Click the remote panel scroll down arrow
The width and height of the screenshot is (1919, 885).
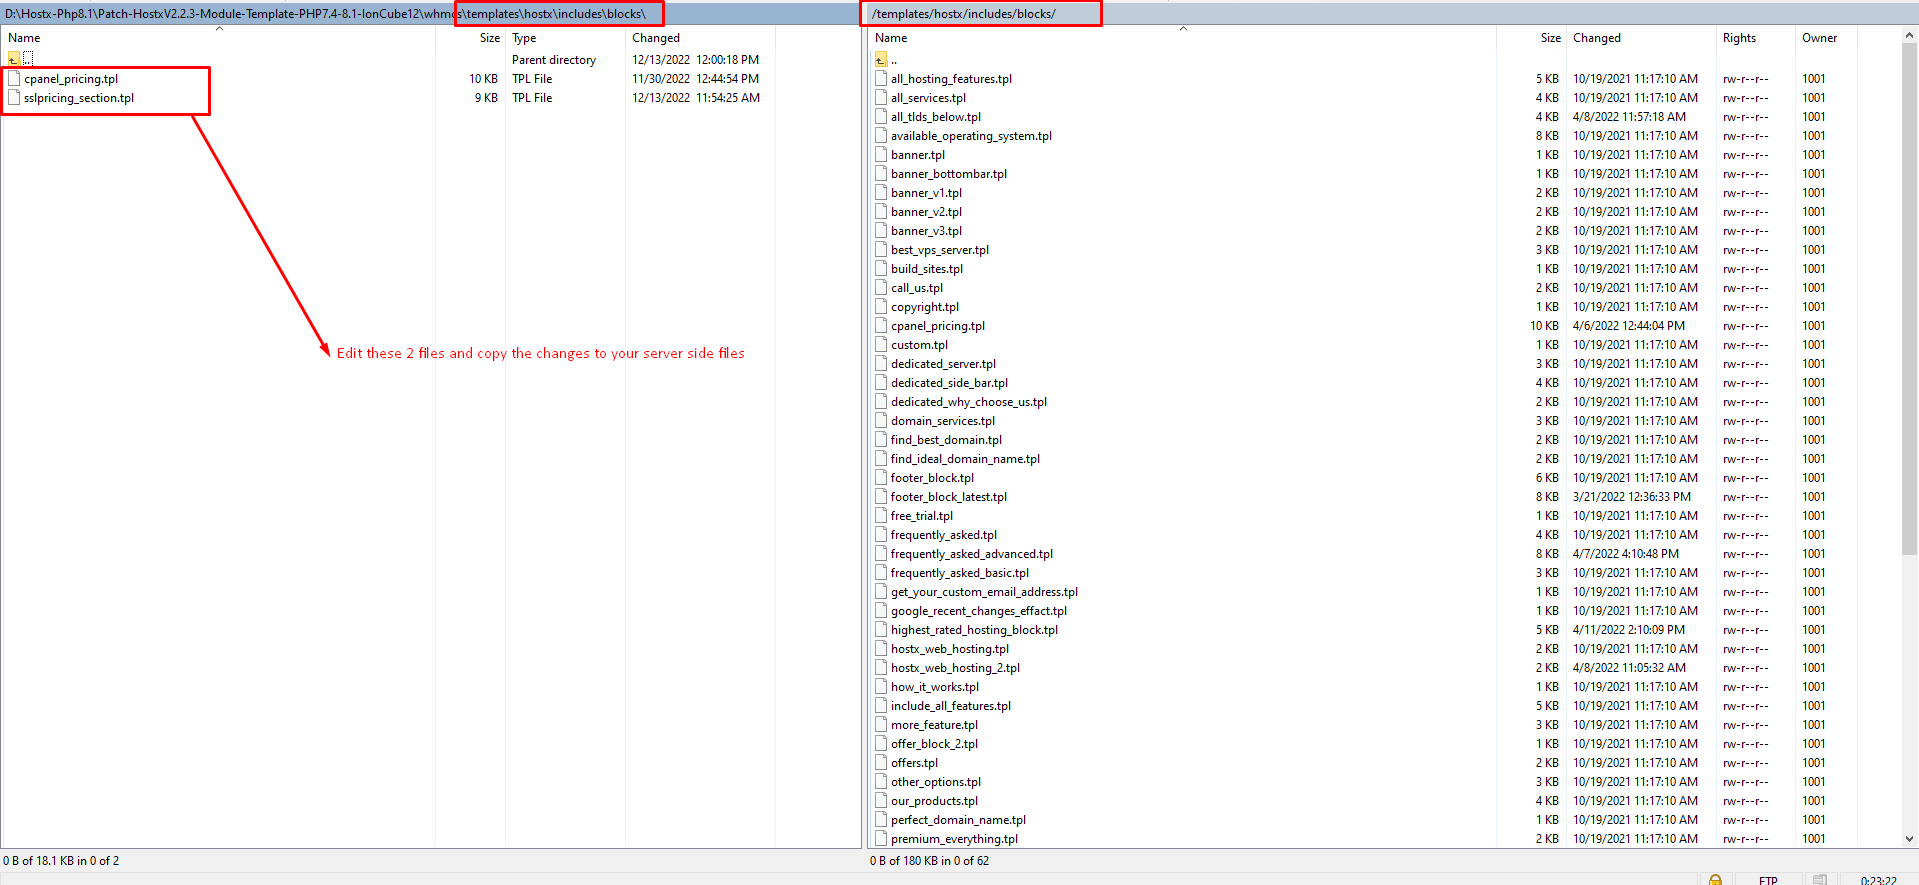[x=1909, y=839]
